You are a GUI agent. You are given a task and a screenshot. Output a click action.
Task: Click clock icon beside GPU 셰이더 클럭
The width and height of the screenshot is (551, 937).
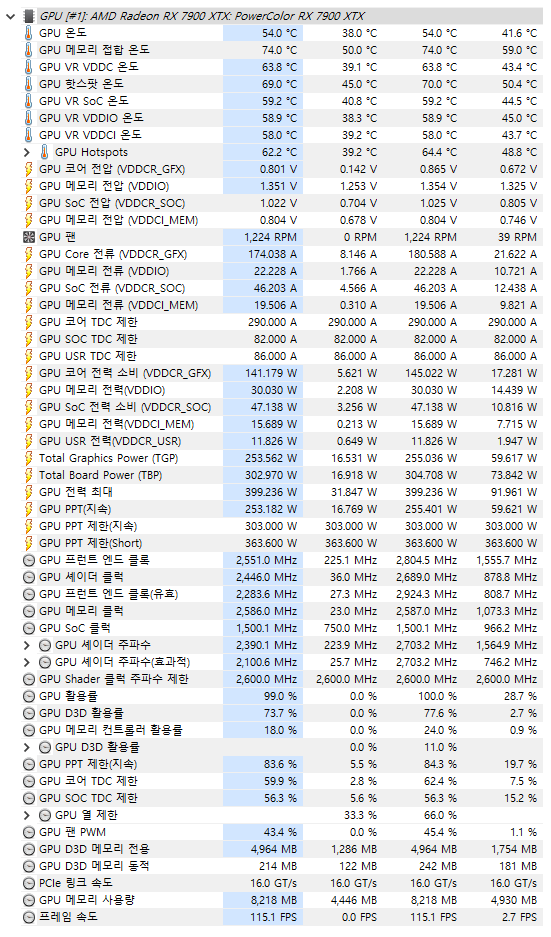(29, 577)
